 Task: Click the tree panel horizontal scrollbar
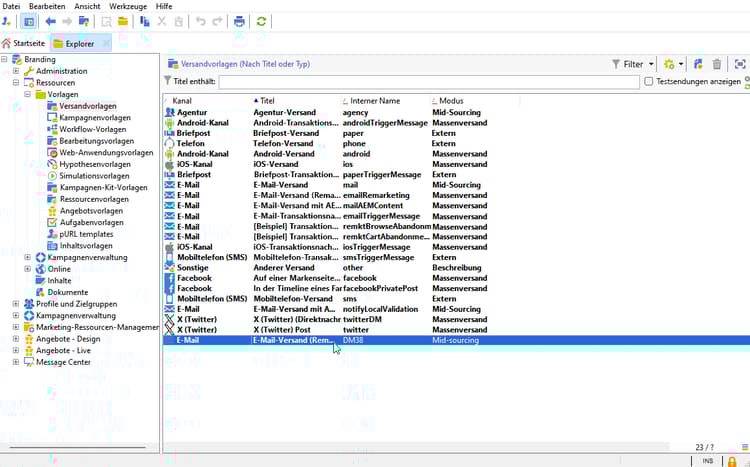[x=77, y=448]
